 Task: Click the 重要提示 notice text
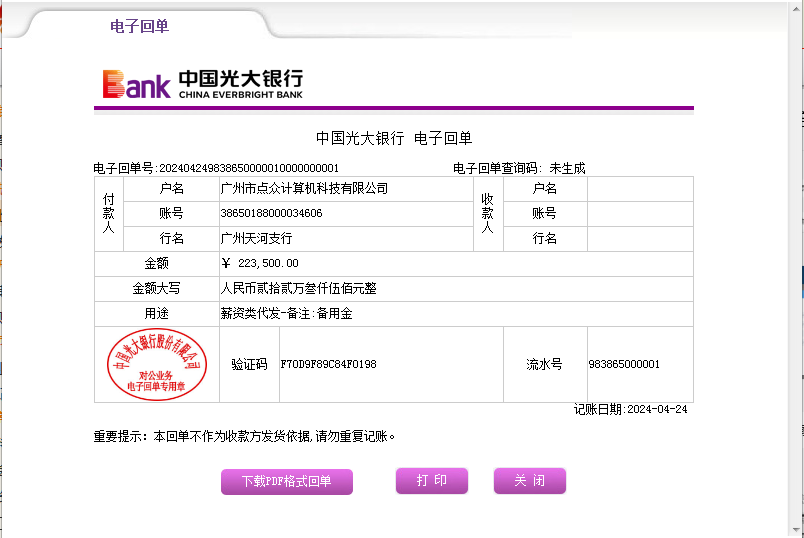tap(245, 436)
